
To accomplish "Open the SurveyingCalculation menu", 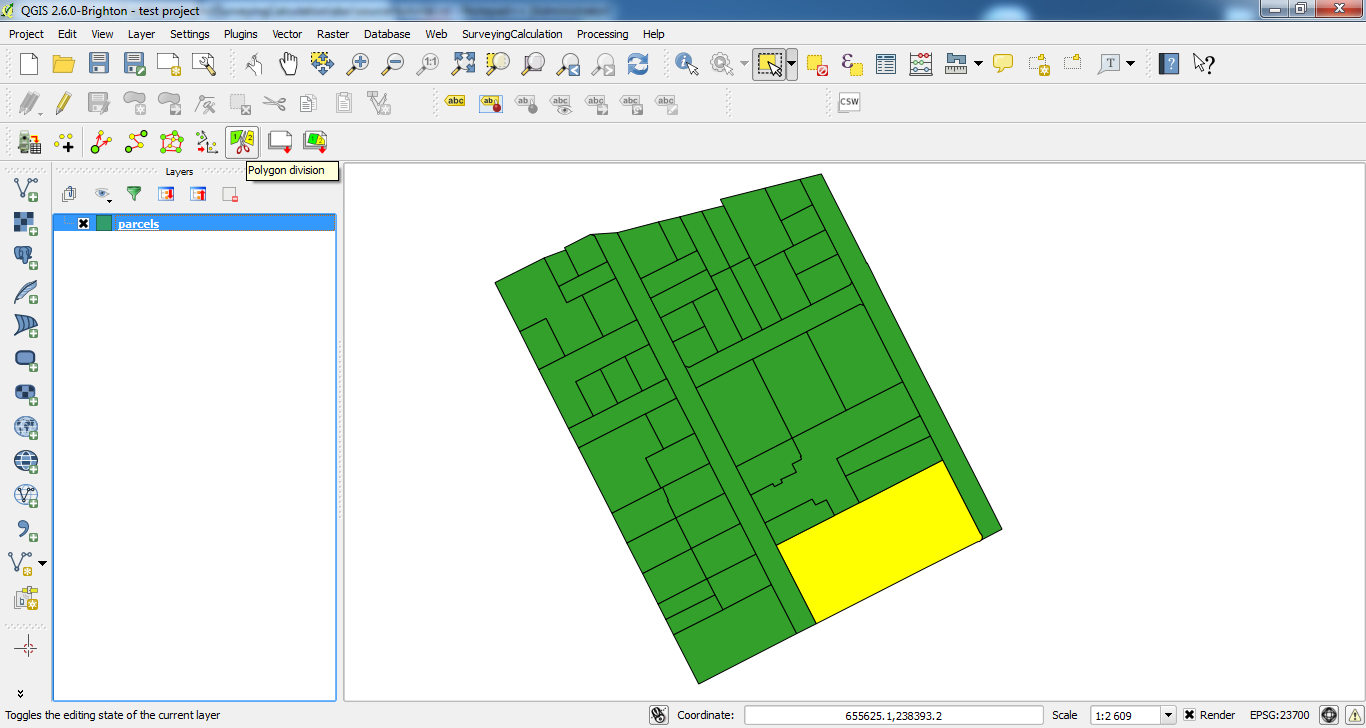I will coord(512,34).
